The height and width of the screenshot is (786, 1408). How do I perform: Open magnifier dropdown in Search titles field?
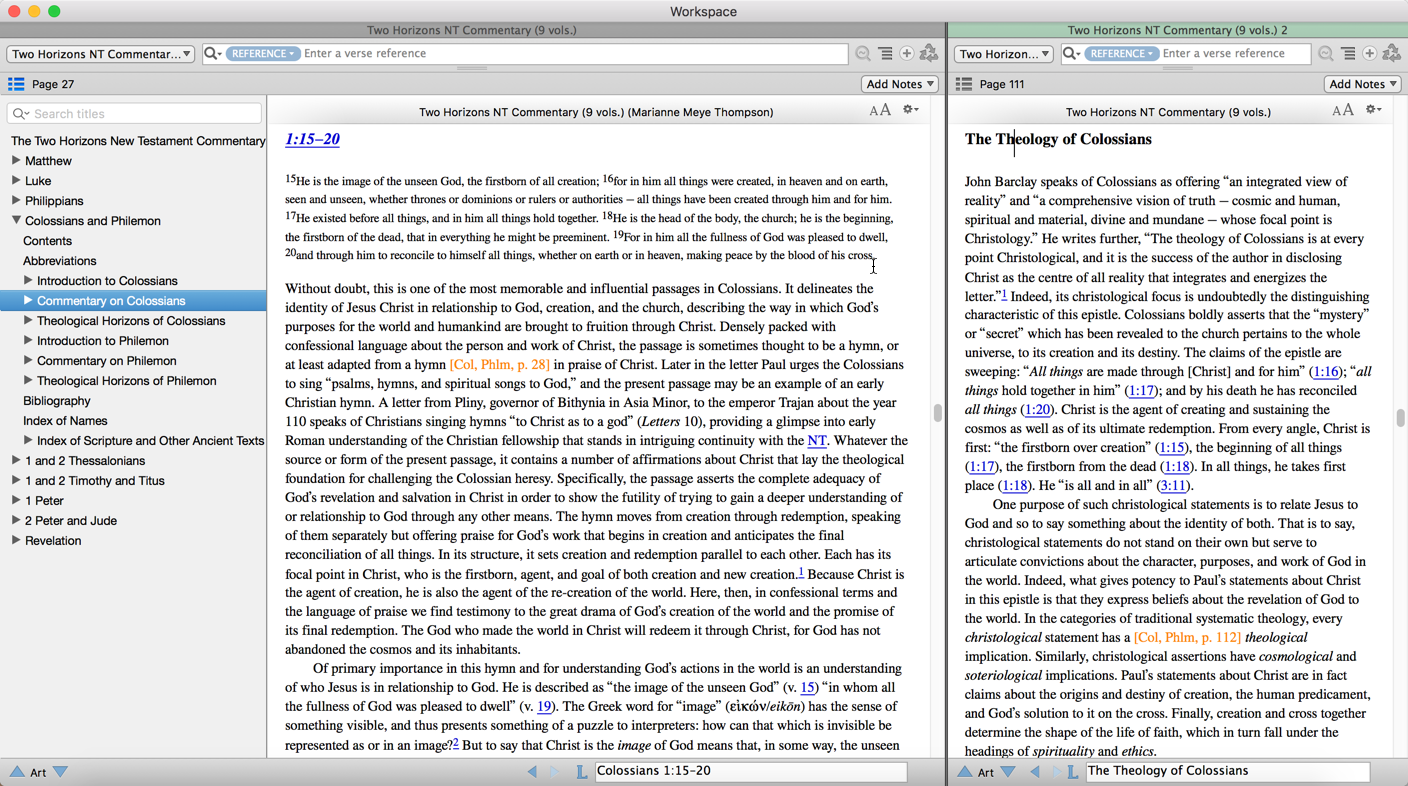pyautogui.click(x=20, y=114)
